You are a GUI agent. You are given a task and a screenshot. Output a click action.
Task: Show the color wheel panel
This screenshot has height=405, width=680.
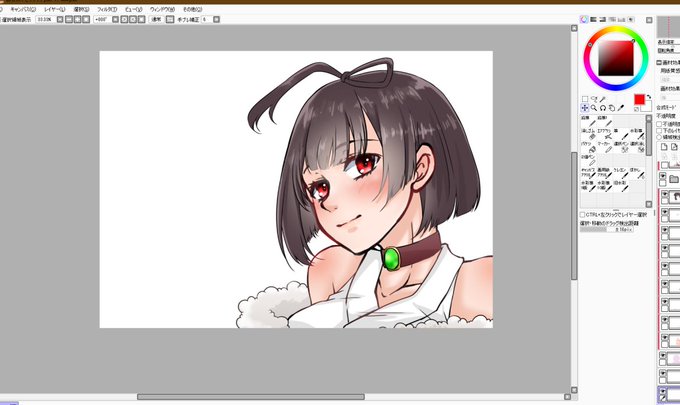(584, 20)
